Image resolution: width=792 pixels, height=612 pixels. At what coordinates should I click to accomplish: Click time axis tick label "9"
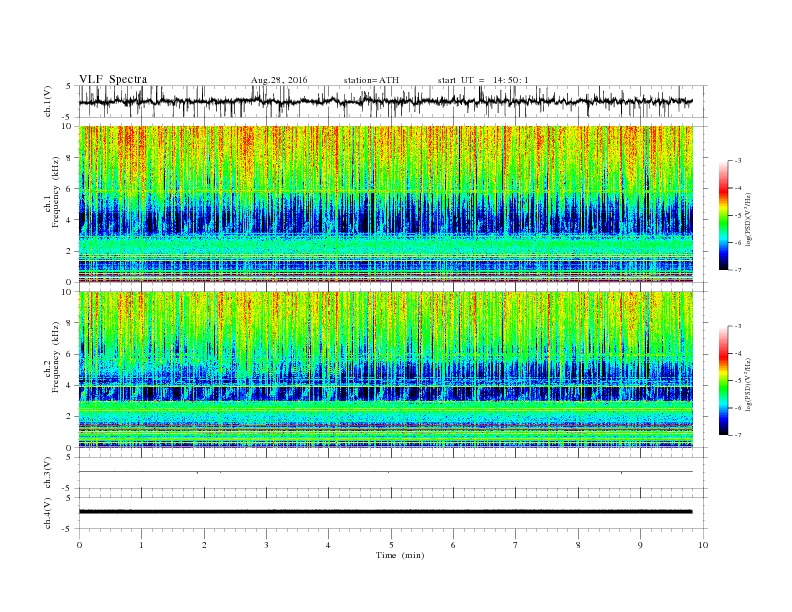click(640, 545)
